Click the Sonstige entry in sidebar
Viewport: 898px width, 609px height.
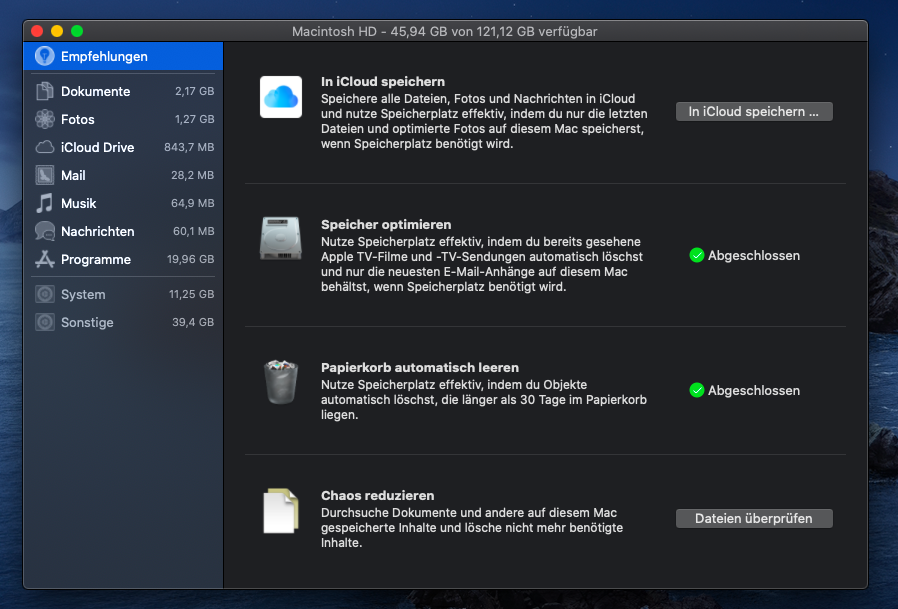tap(87, 322)
